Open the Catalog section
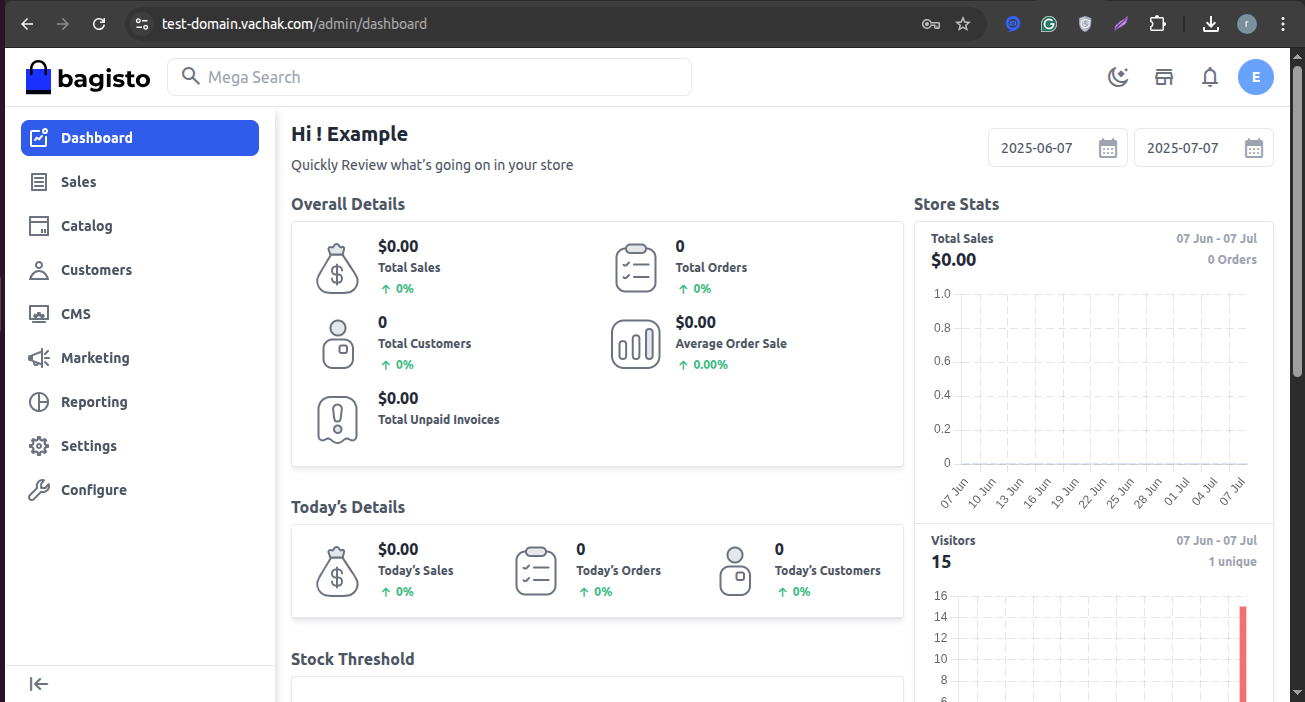This screenshot has height=702, width=1305. [x=140, y=226]
